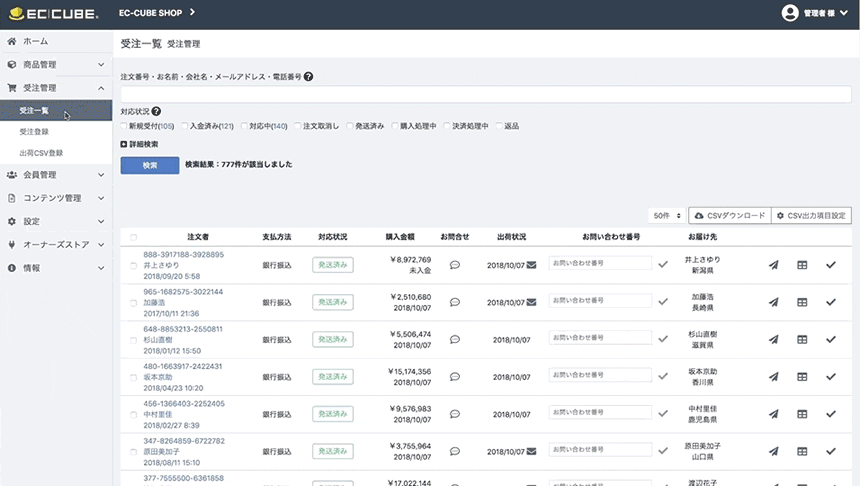Open order 888-3917188-3928895 link
The width and height of the screenshot is (860, 486).
tap(183, 255)
